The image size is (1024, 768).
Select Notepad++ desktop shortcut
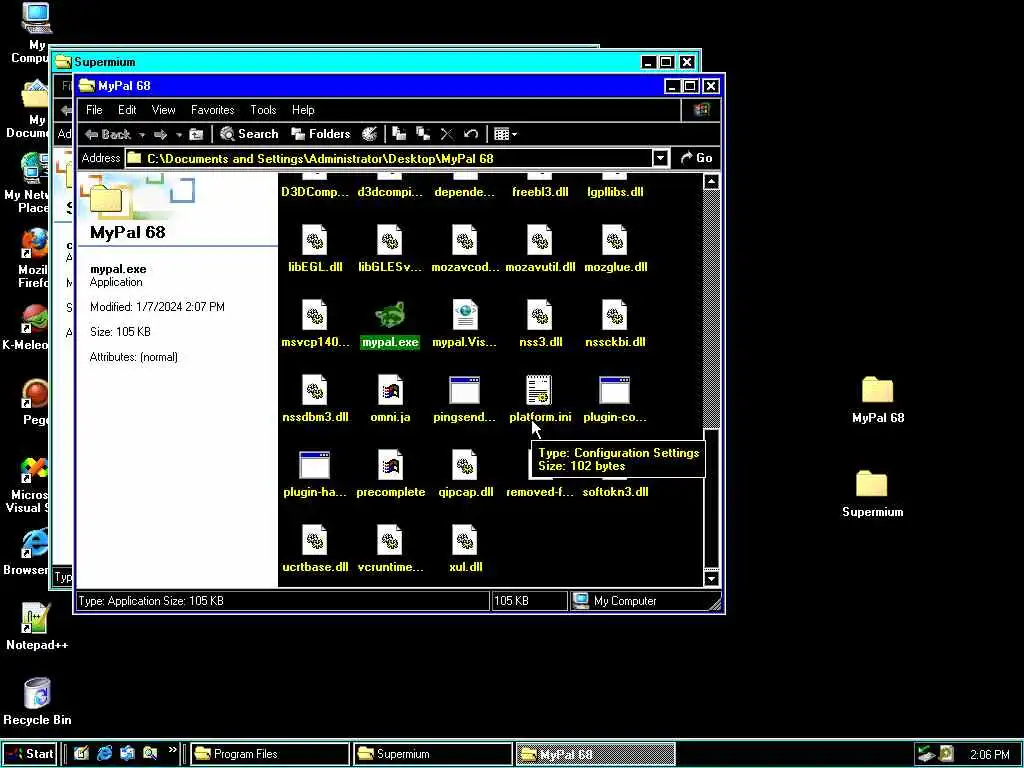(37, 626)
